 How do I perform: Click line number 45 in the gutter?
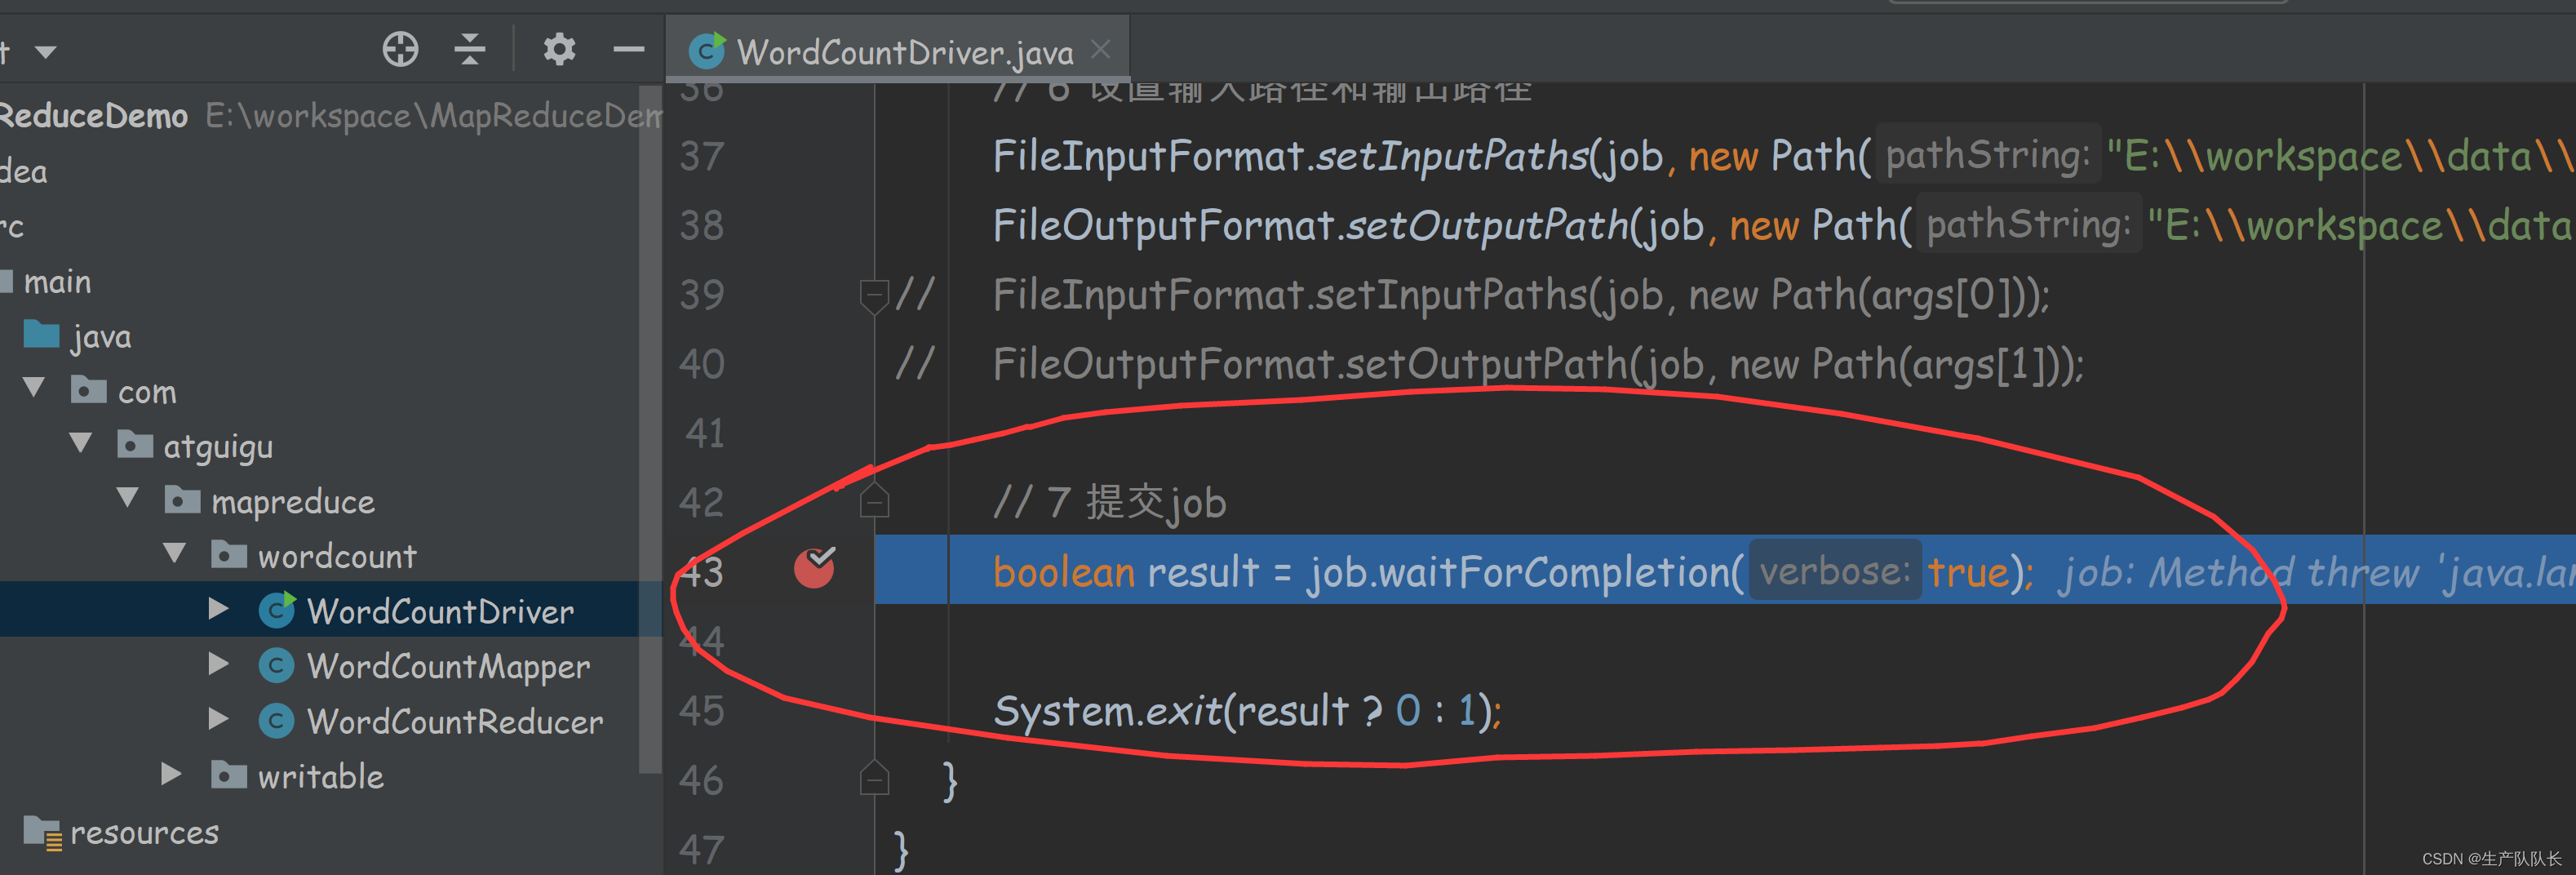pyautogui.click(x=701, y=712)
